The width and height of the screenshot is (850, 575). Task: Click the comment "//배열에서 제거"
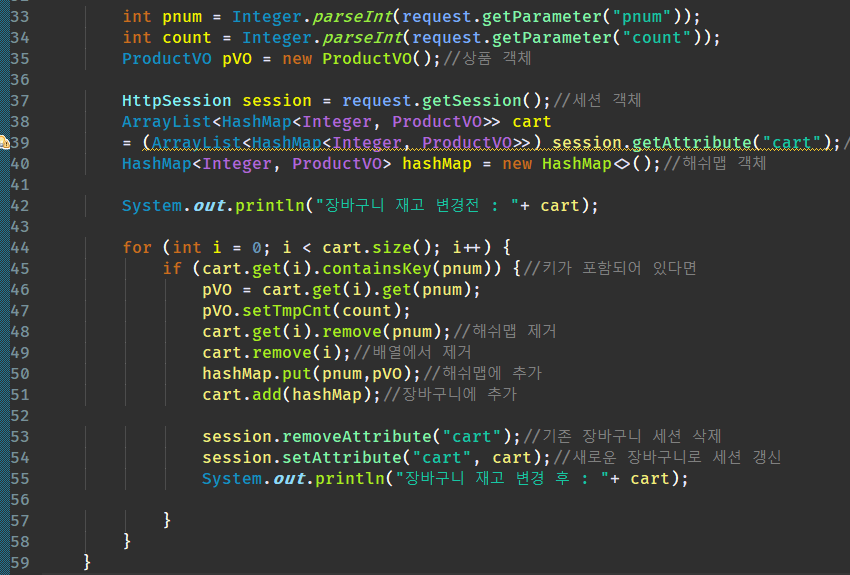[412, 352]
